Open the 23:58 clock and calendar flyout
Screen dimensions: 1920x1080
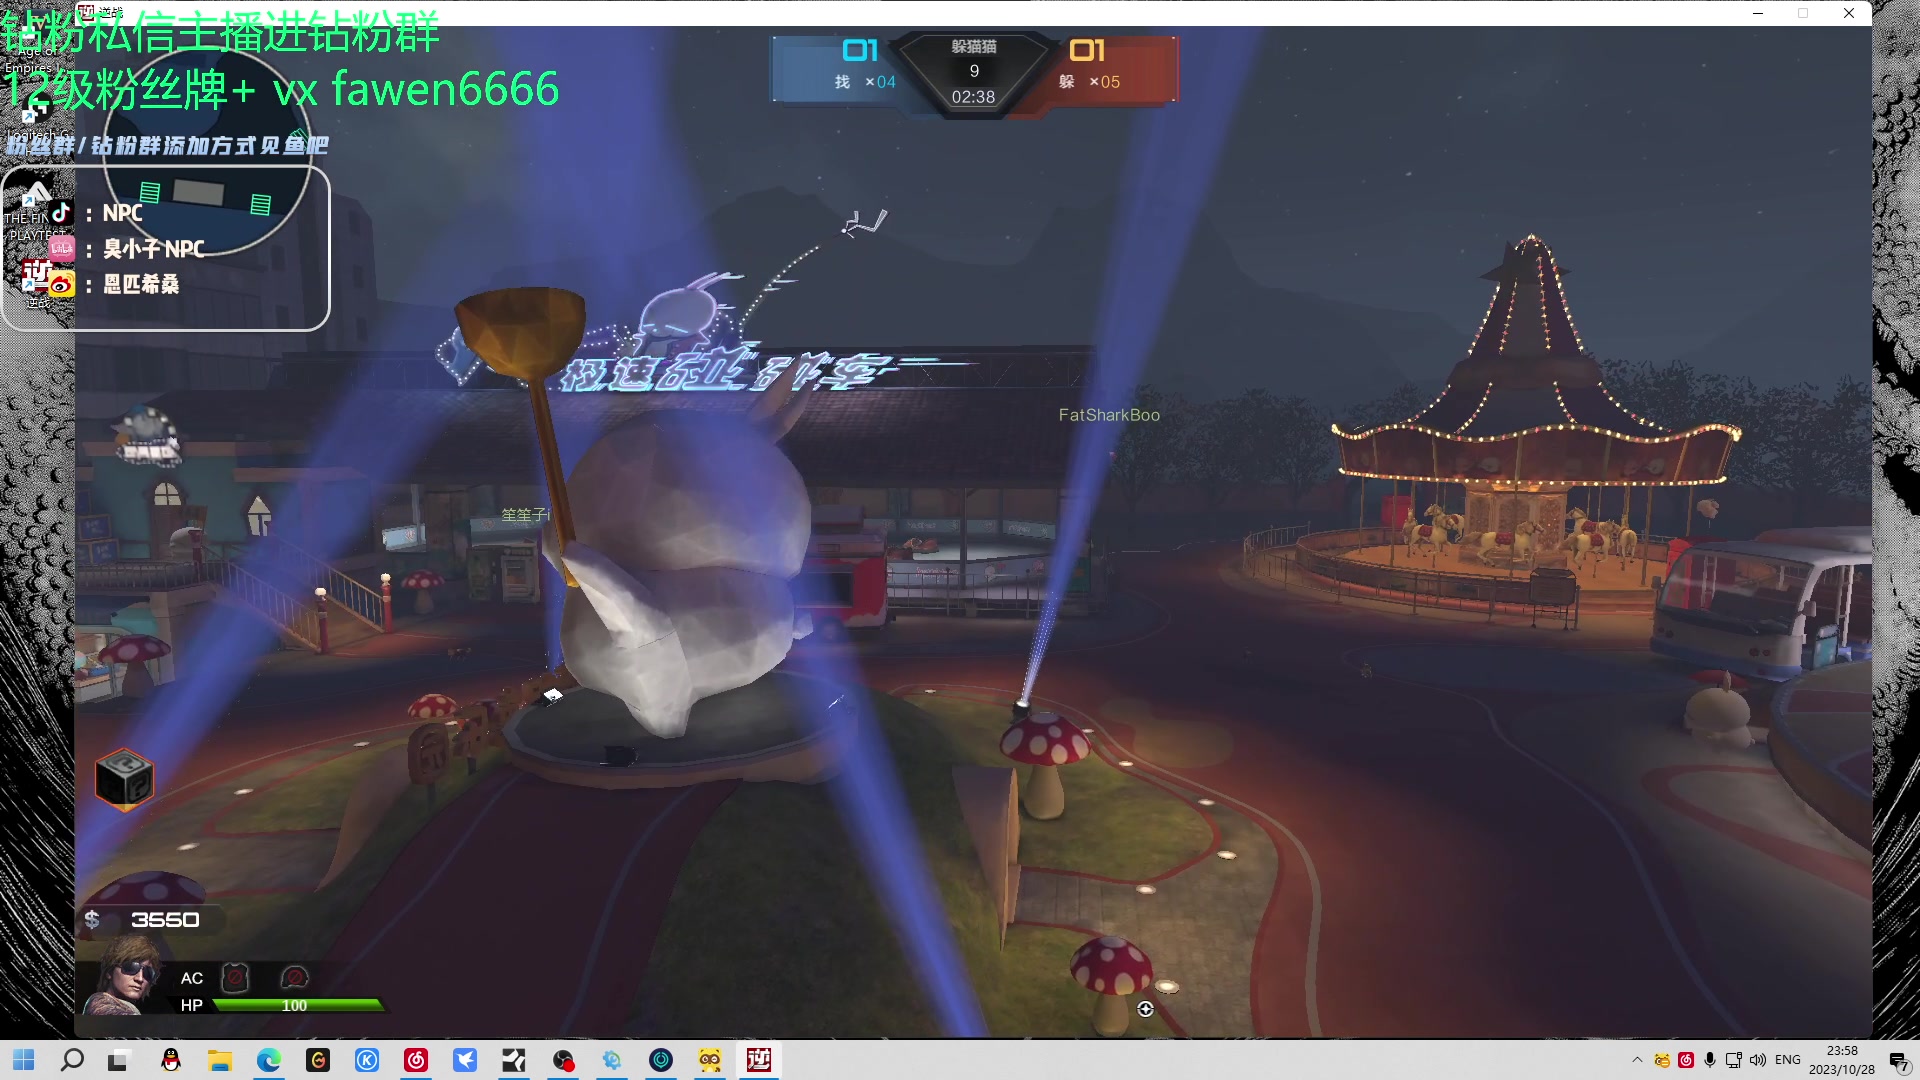tap(1841, 1060)
